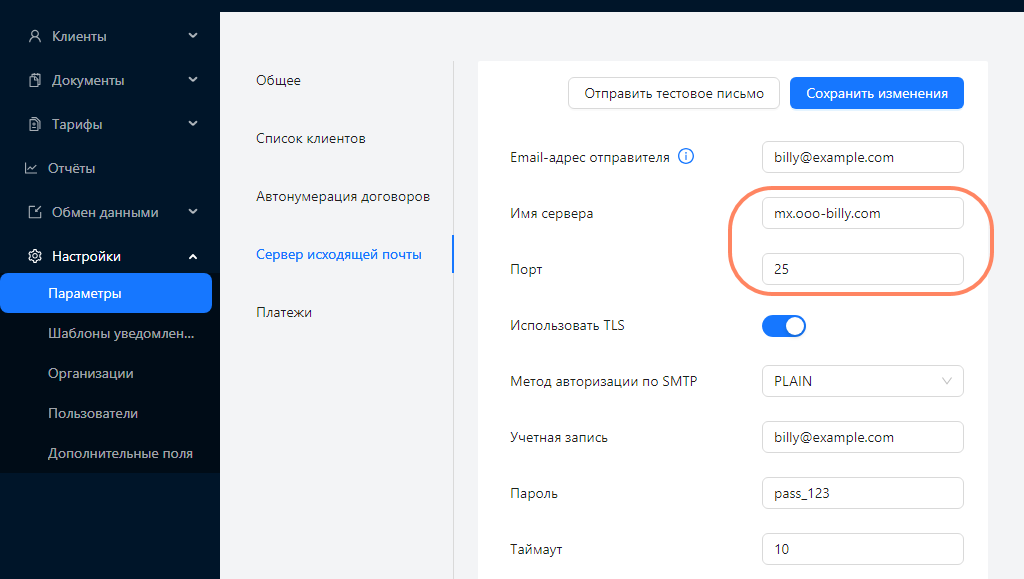
Task: Click the Настройки gear icon
Action: point(34,257)
